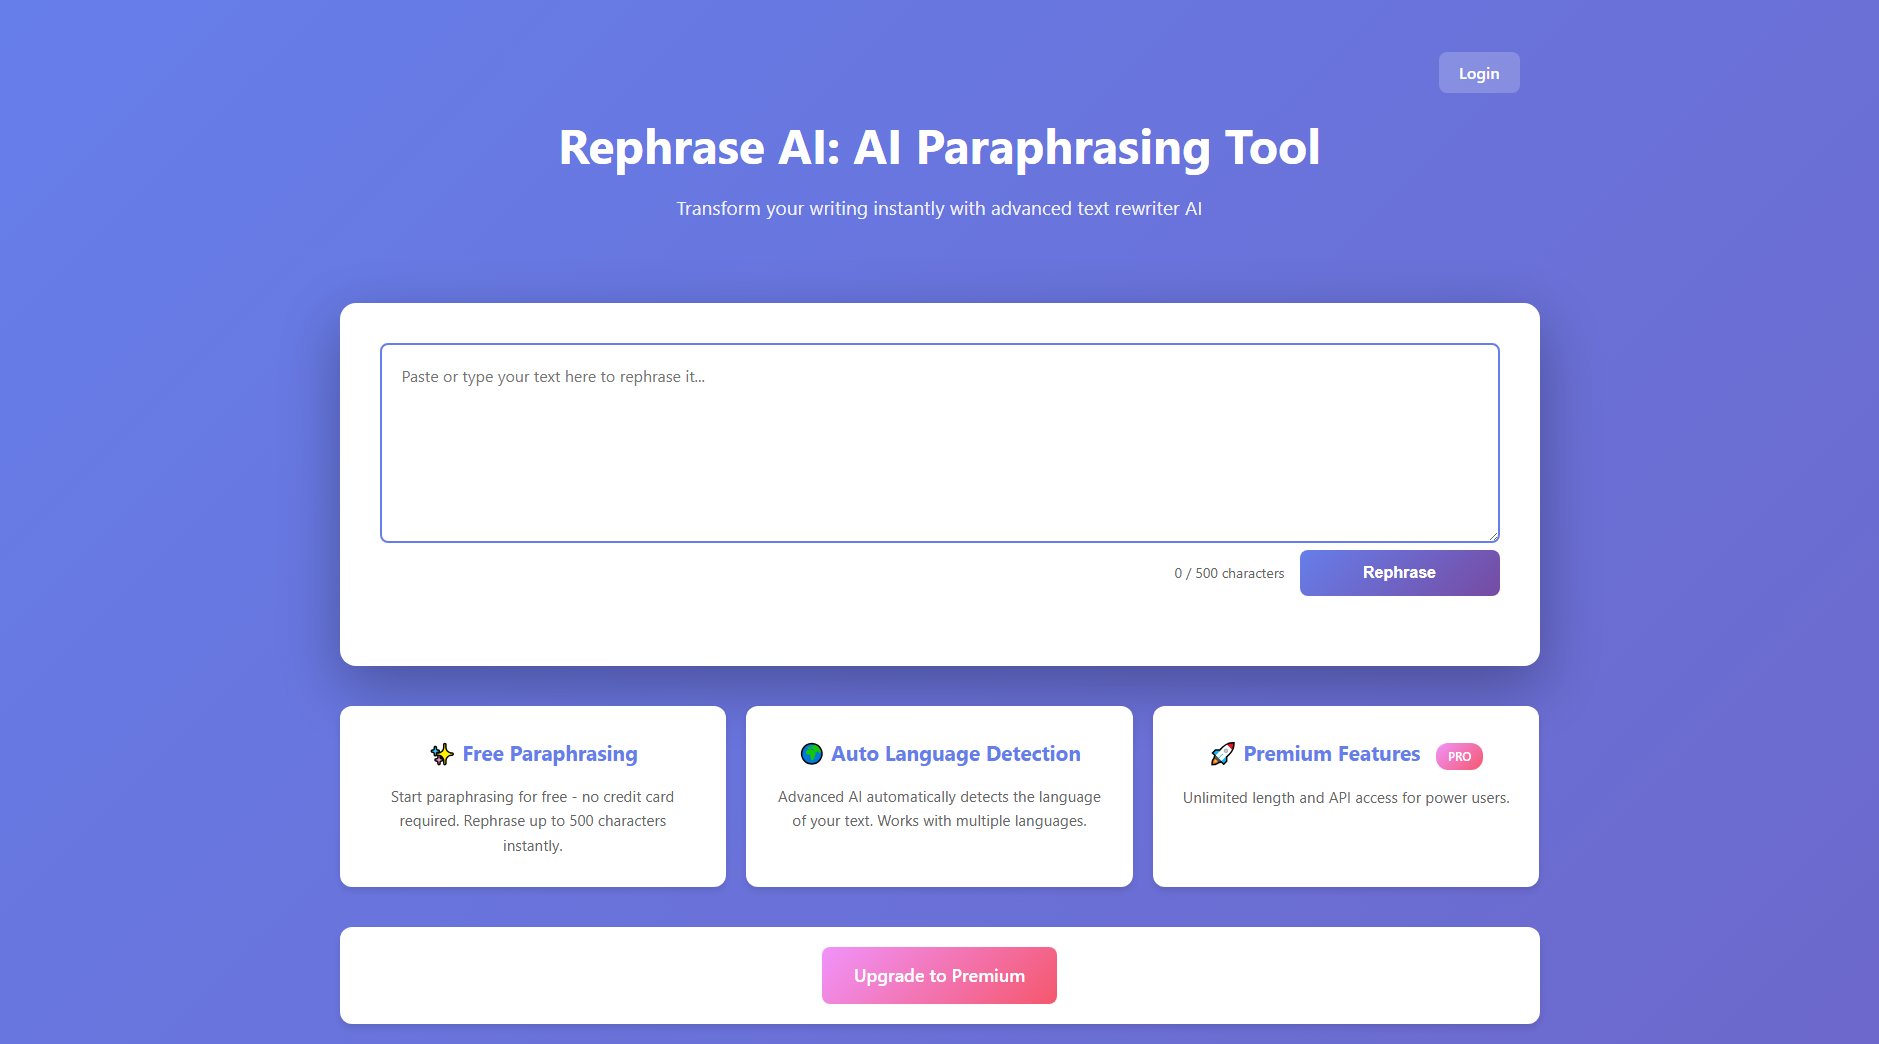Click the Auto Language Detection description
This screenshot has width=1879, height=1044.
pos(938,808)
